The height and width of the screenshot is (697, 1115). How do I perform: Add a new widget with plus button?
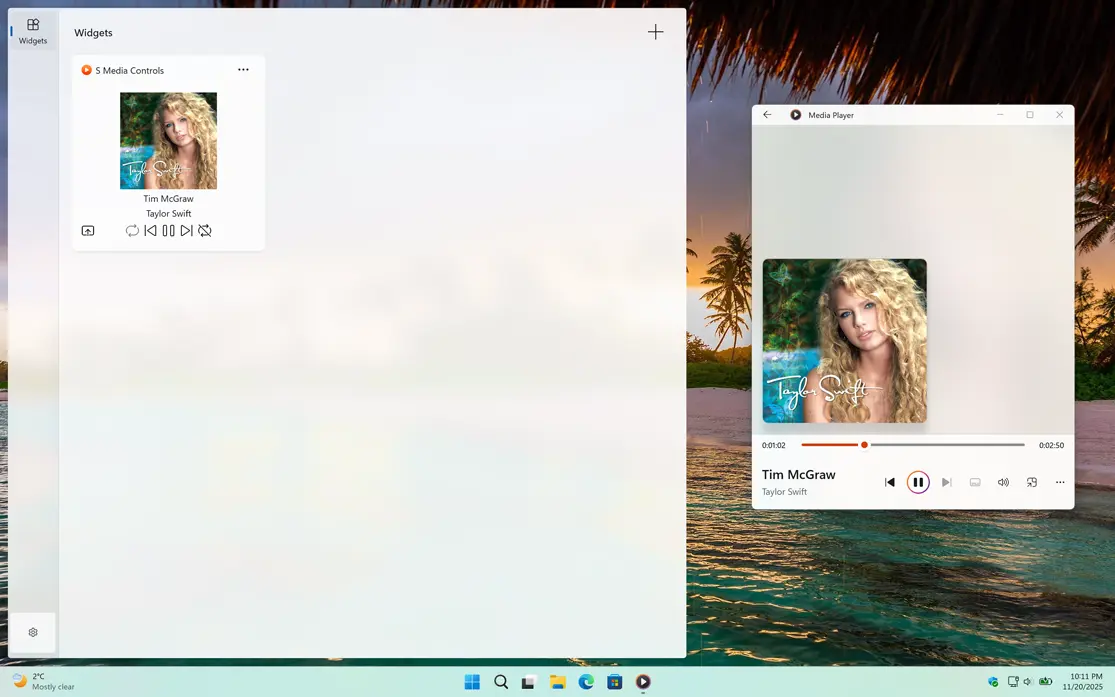tap(655, 32)
